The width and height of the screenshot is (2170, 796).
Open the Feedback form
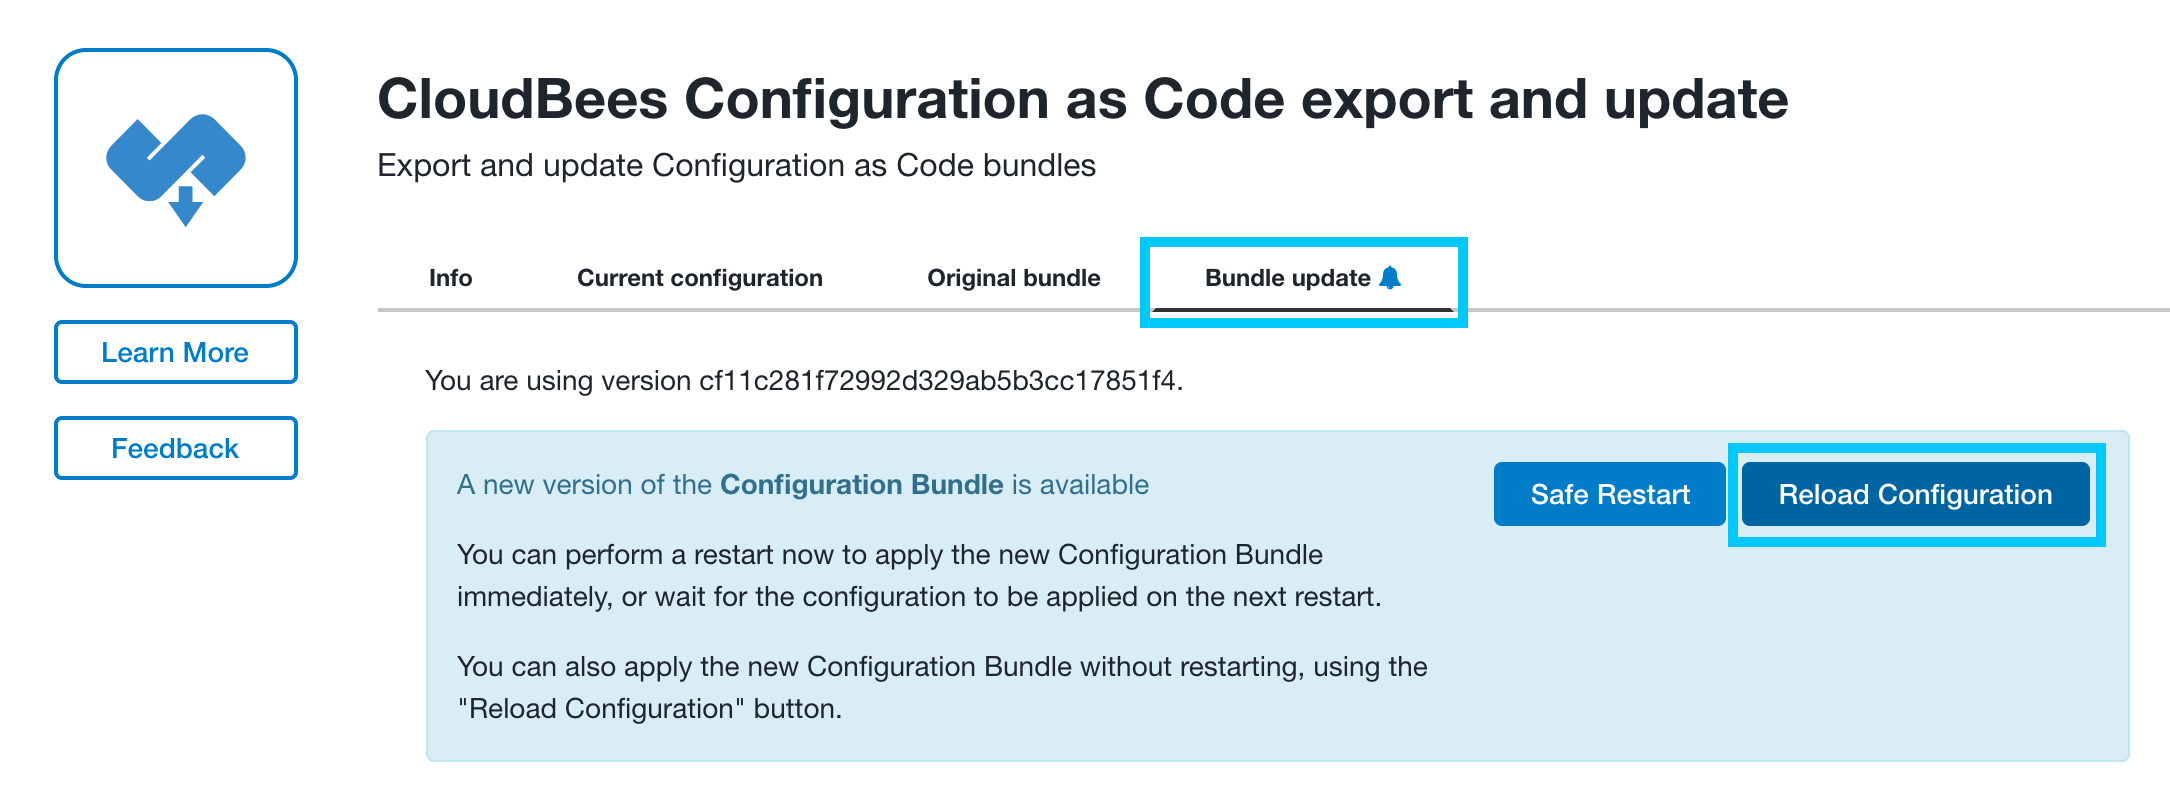coord(174,447)
